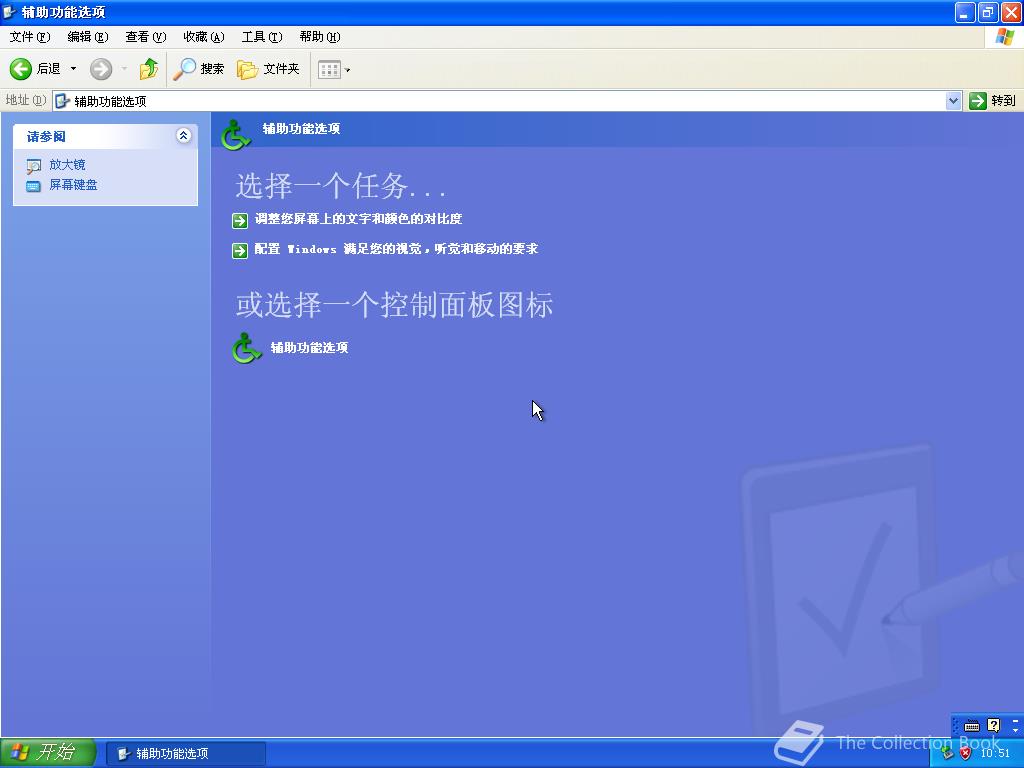Click the address bar page icon
This screenshot has width=1024, height=768.
pos(62,101)
